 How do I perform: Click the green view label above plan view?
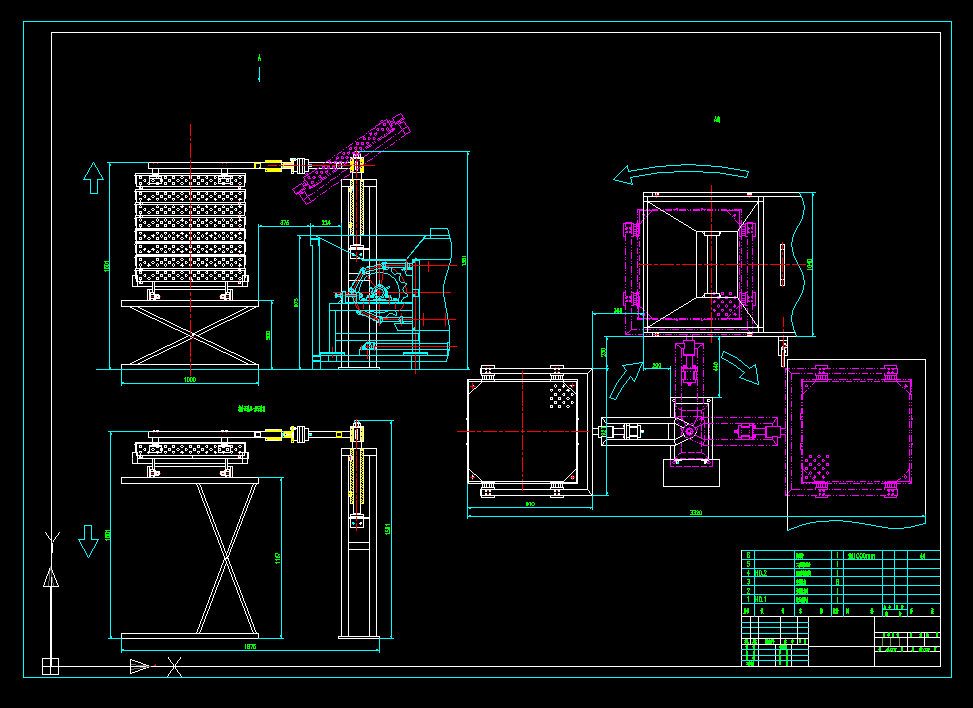pos(717,120)
